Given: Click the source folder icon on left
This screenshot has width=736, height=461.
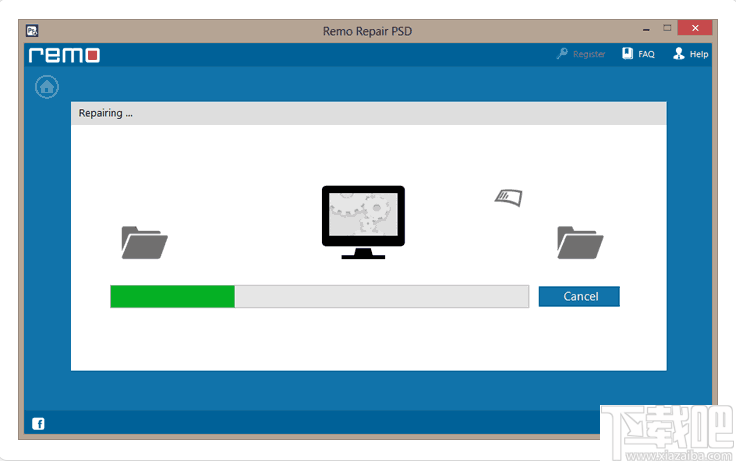Looking at the screenshot, I should [x=144, y=242].
